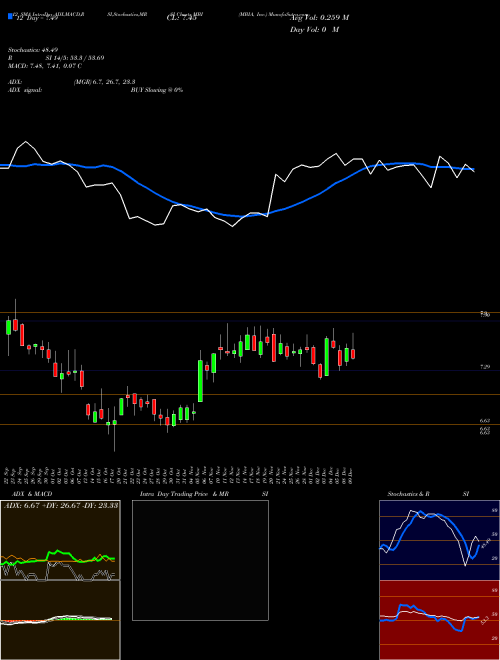Image resolution: width=500 pixels, height=660 pixels.
Task: Click the red-background RSI chart
Action: 439,620
